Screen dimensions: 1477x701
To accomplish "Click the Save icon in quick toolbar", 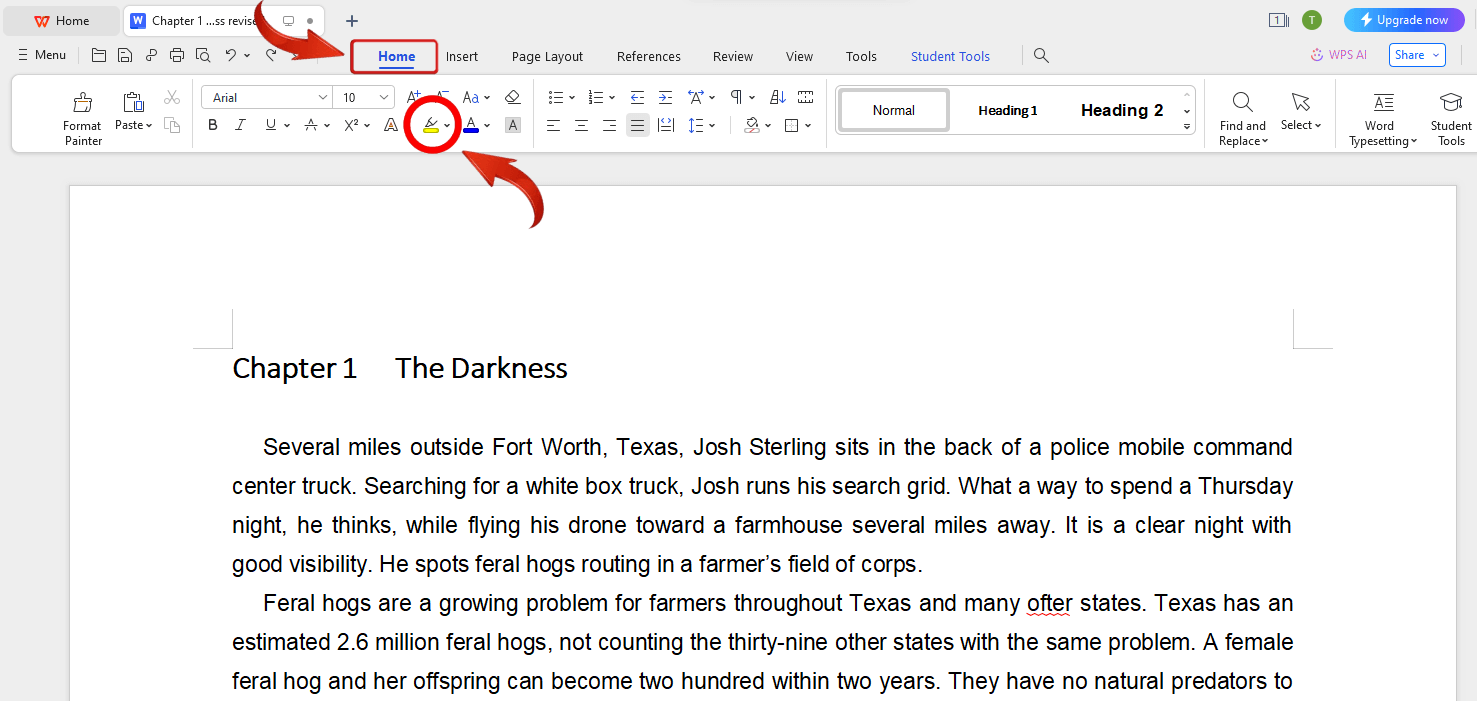I will [x=125, y=55].
